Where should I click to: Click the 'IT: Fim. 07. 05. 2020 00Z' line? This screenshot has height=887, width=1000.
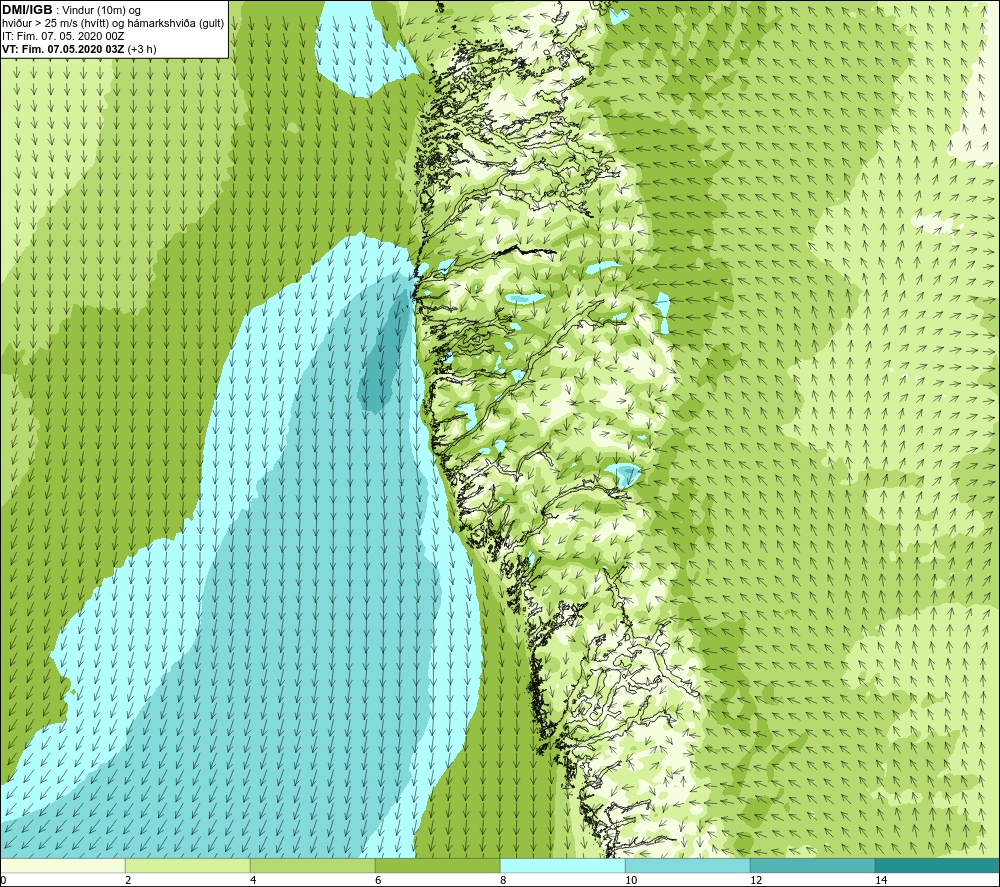63,36
